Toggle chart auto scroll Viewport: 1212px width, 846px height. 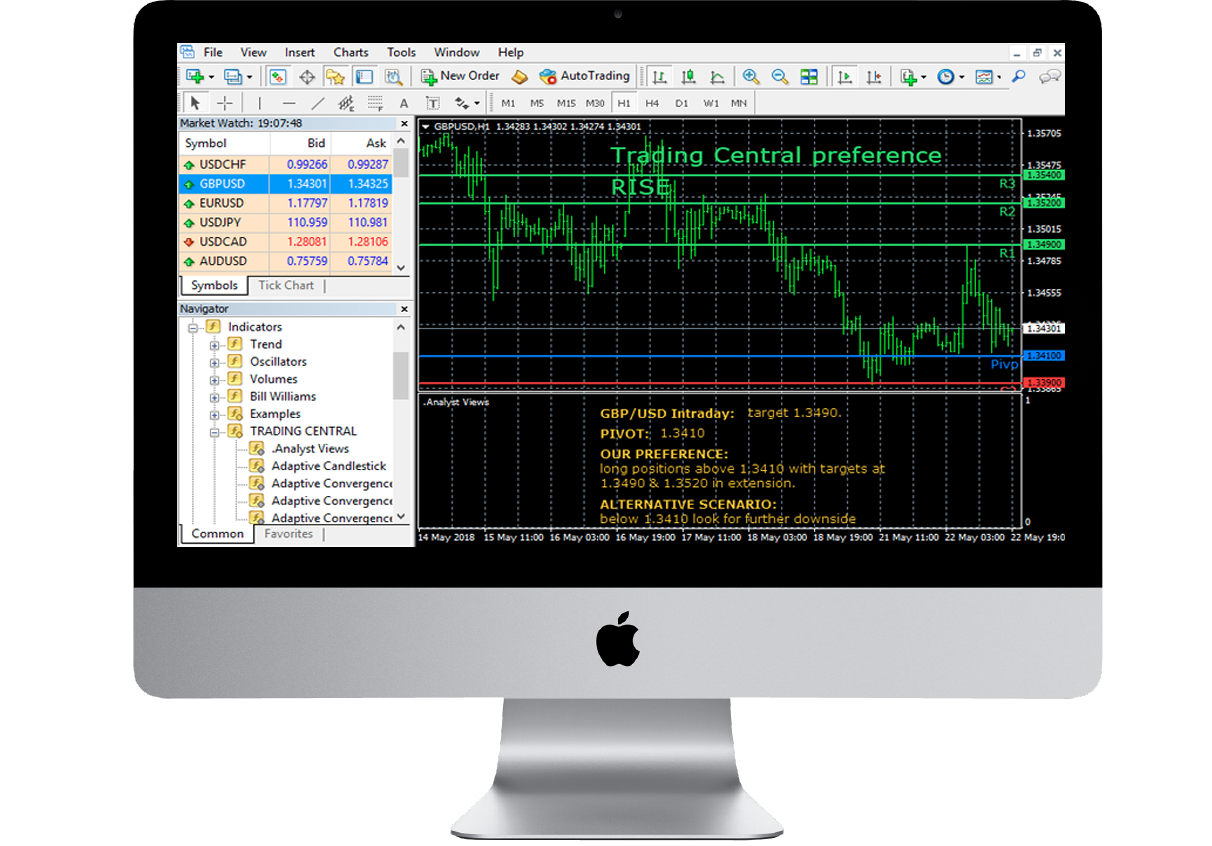pyautogui.click(x=847, y=76)
